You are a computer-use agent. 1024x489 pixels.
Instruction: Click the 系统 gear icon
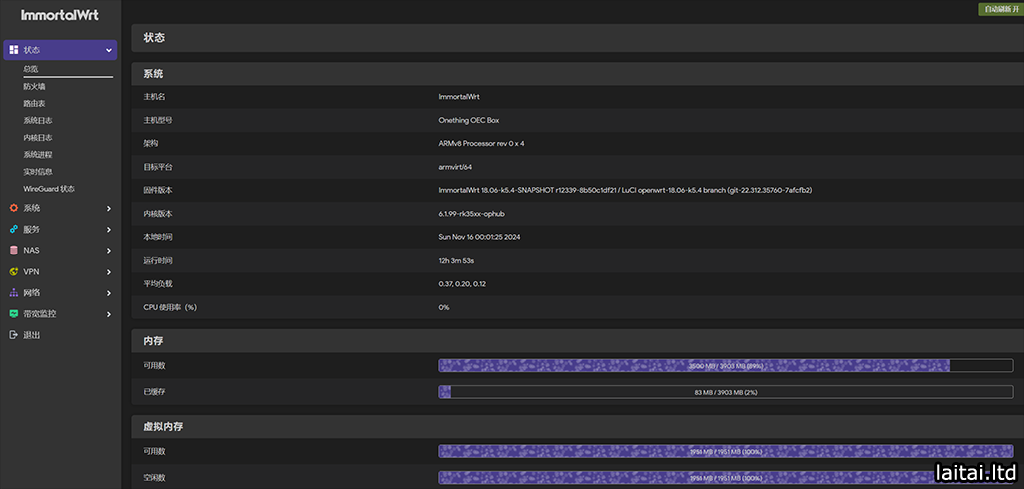[14, 208]
